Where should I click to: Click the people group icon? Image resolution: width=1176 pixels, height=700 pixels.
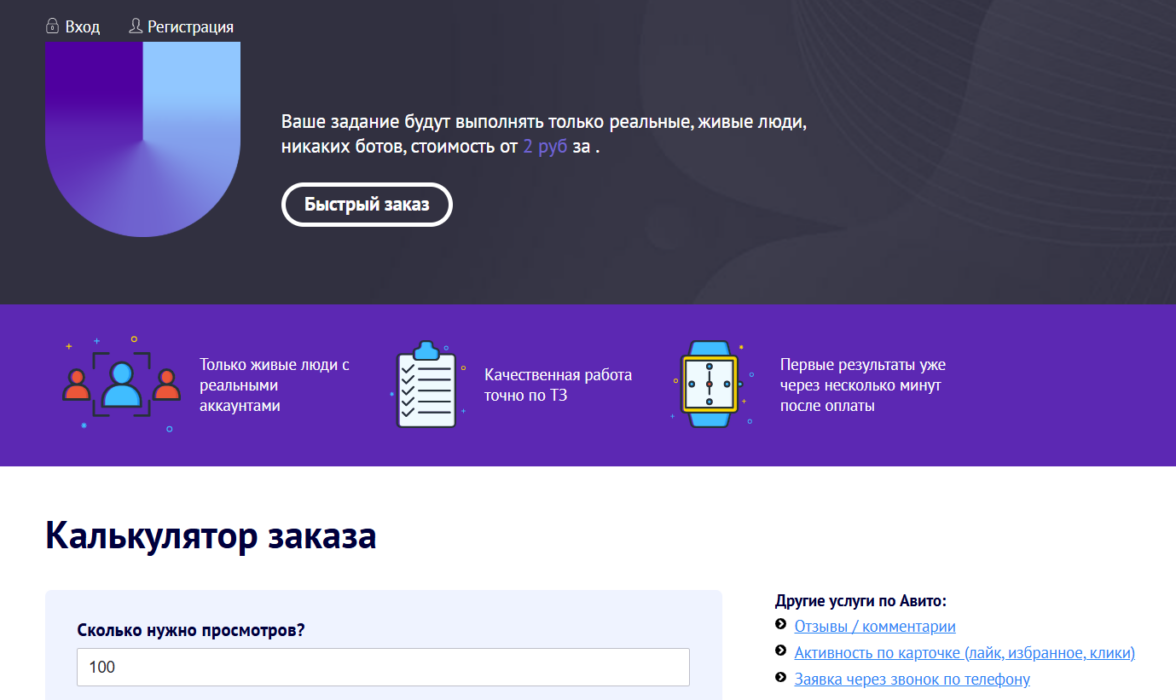tap(122, 383)
